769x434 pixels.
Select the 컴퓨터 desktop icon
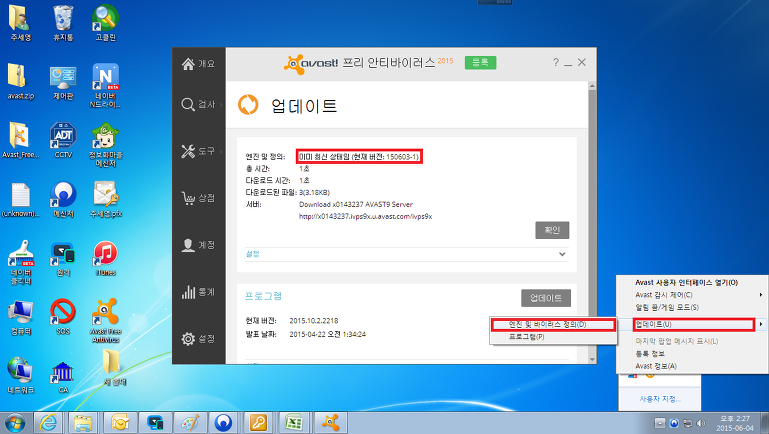[x=21, y=317]
